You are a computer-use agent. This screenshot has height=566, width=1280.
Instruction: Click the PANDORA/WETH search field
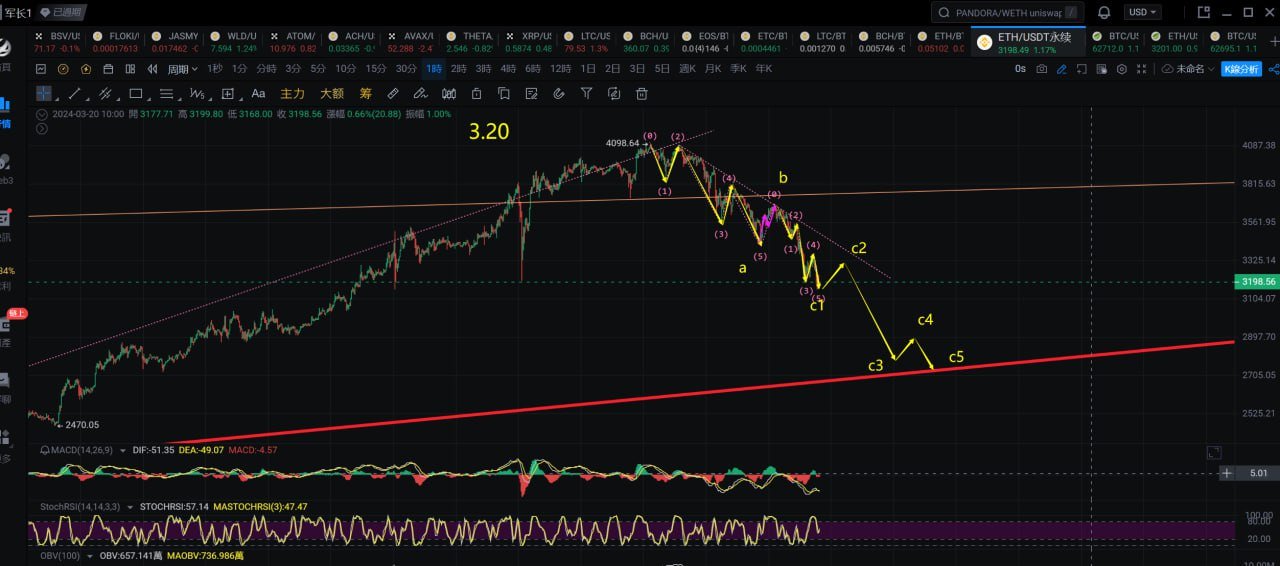pyautogui.click(x=1008, y=13)
